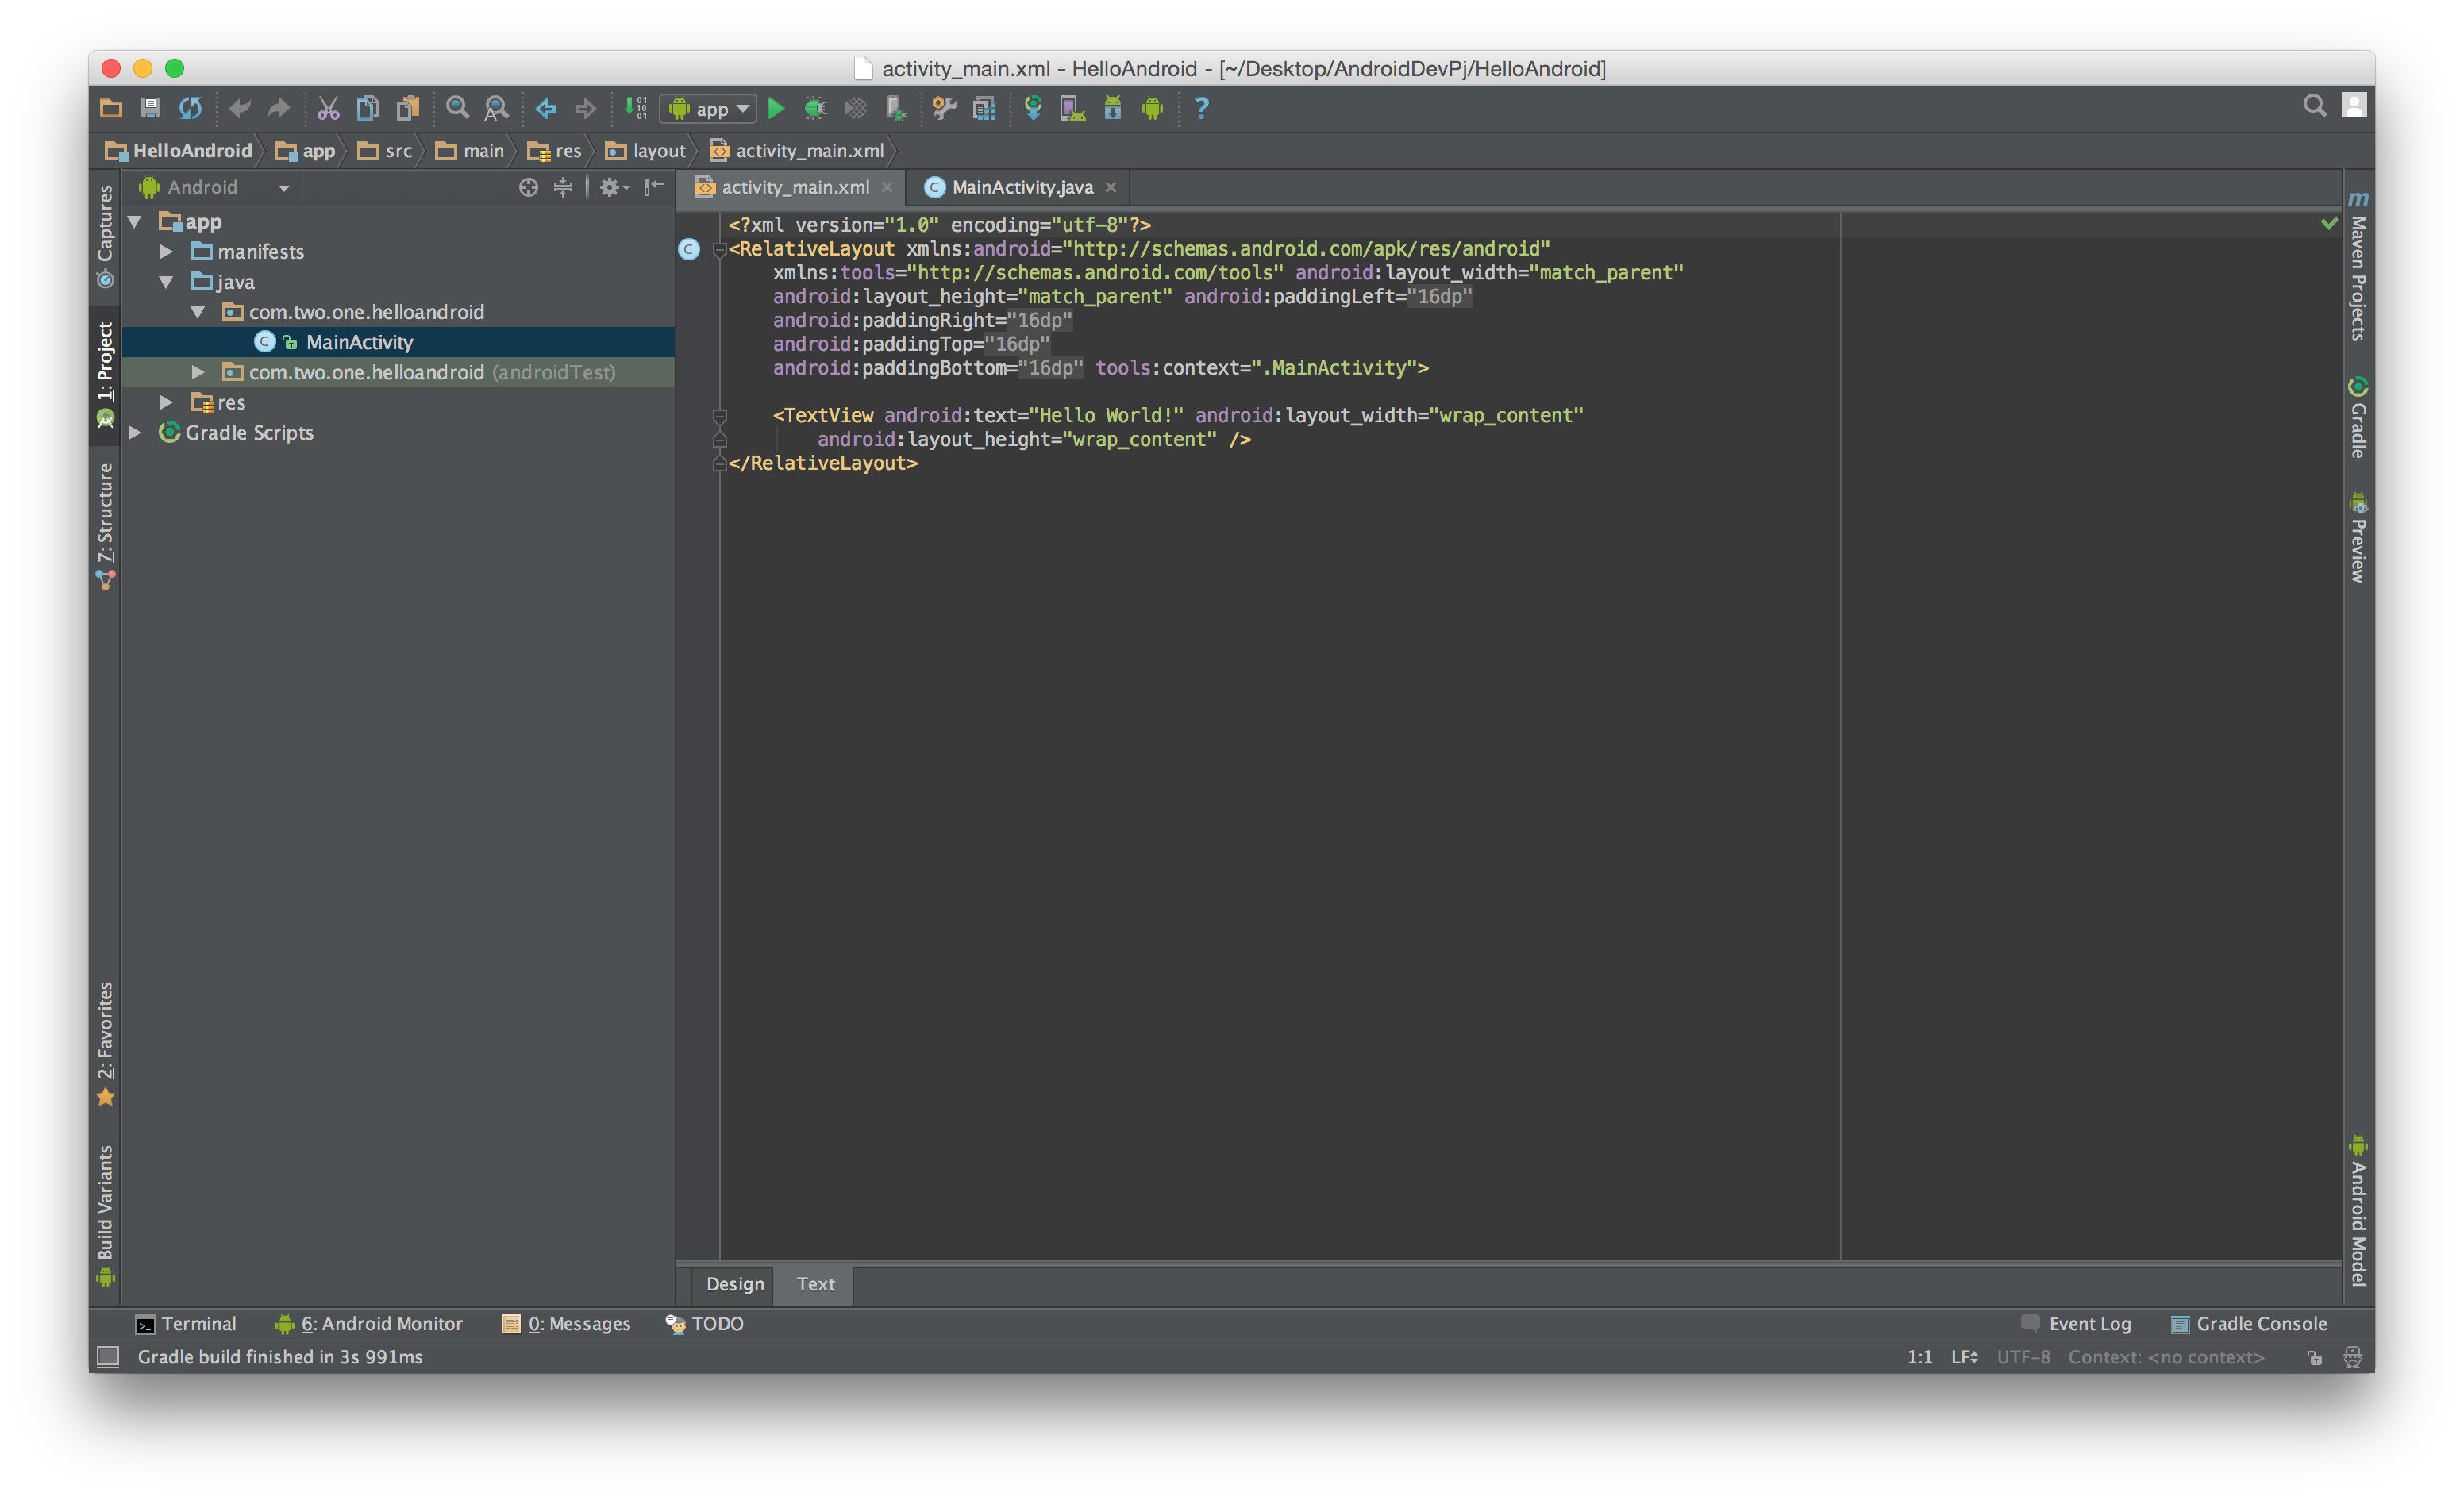This screenshot has width=2464, height=1500.
Task: Open the app run configuration dropdown
Action: point(708,108)
